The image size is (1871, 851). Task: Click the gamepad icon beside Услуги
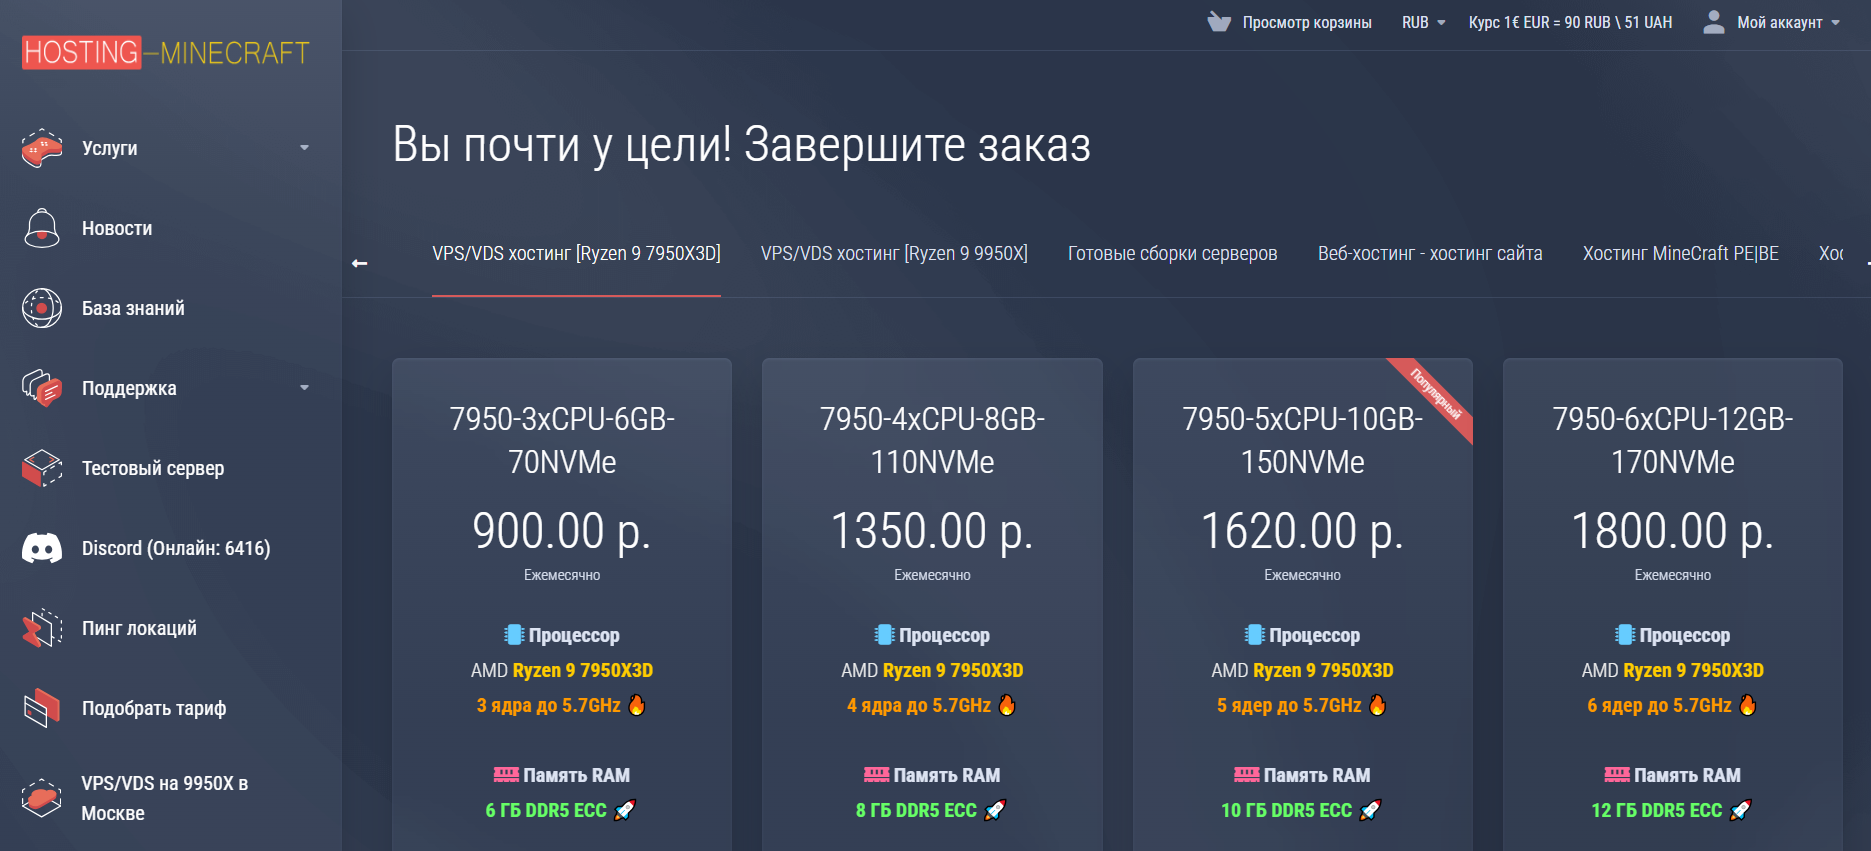pos(42,148)
